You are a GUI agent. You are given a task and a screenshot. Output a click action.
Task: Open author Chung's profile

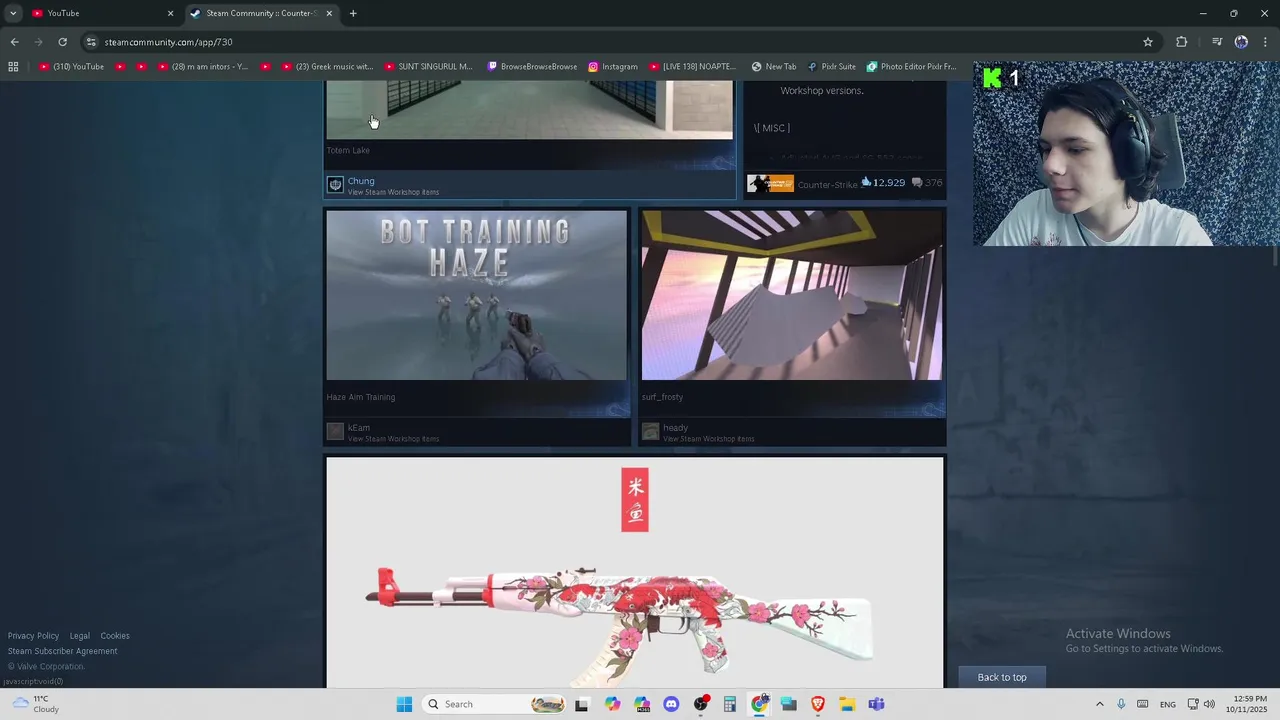point(361,181)
